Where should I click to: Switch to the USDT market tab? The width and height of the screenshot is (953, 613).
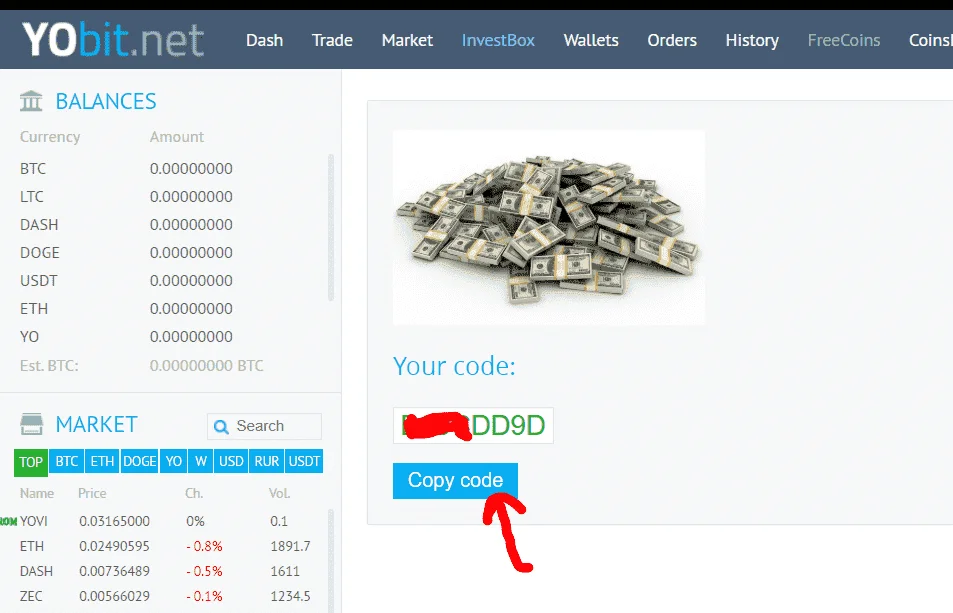tap(304, 461)
